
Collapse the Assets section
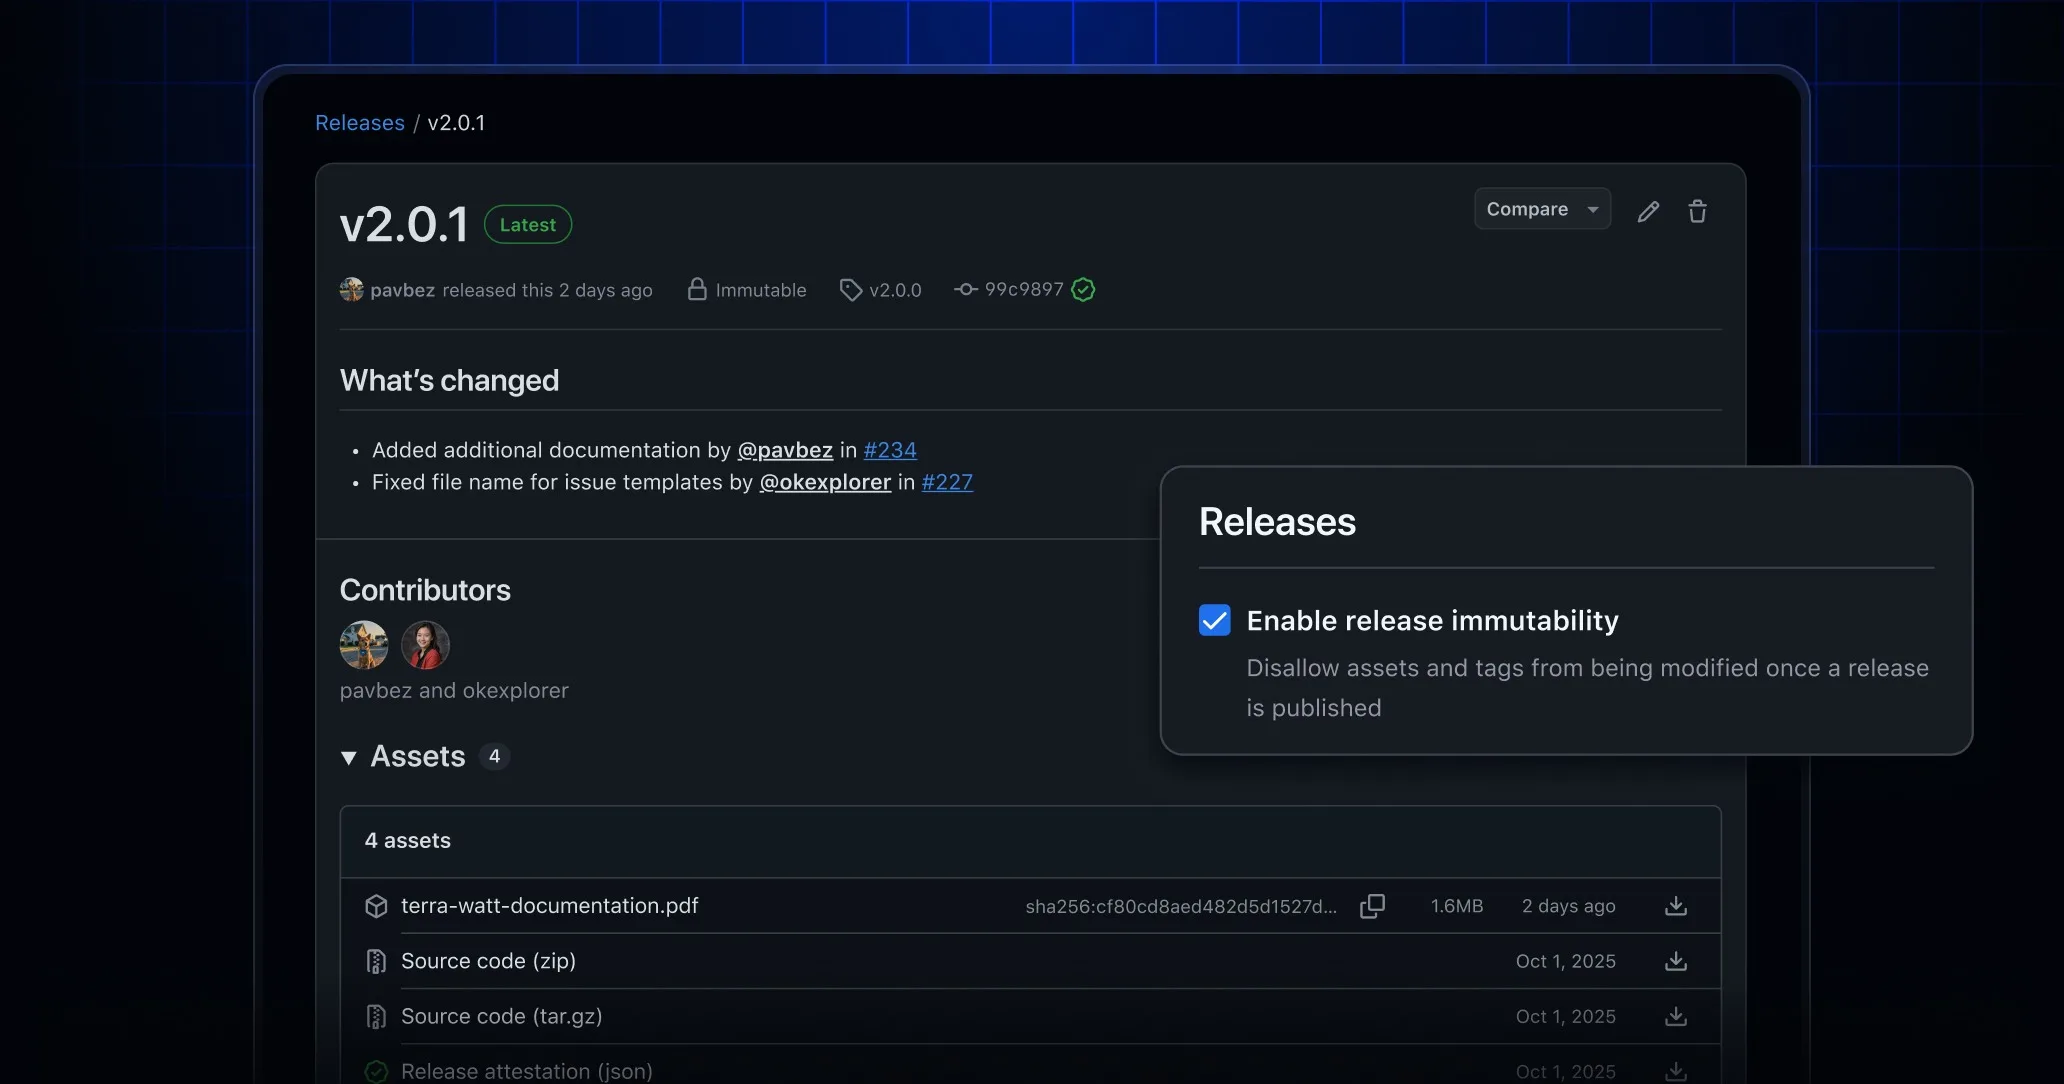tap(348, 757)
